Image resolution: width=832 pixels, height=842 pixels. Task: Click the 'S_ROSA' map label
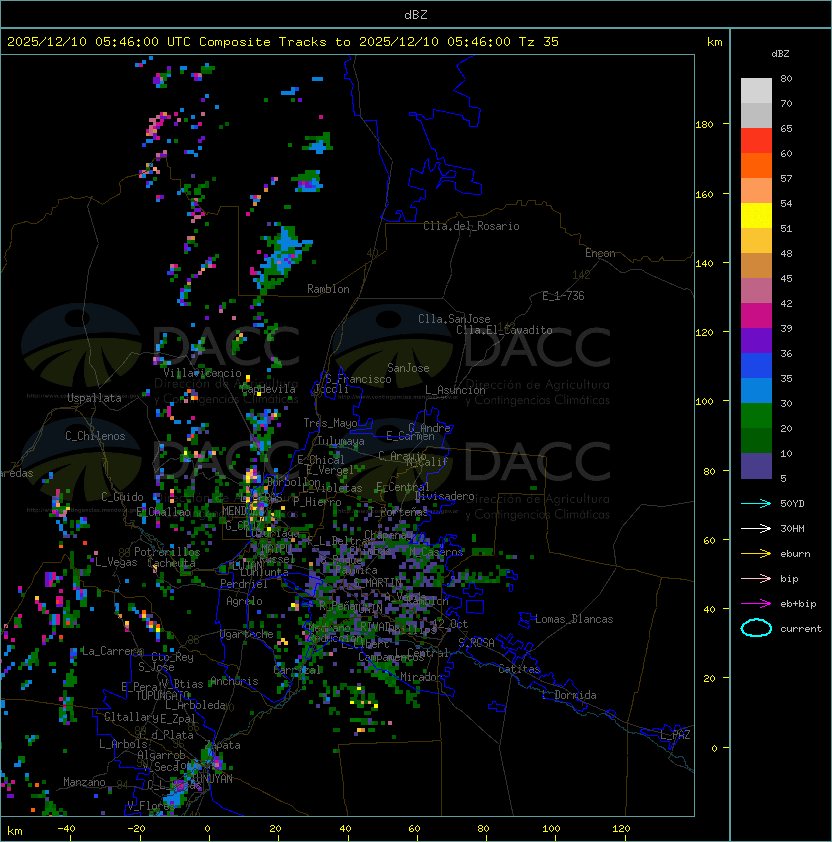476,643
